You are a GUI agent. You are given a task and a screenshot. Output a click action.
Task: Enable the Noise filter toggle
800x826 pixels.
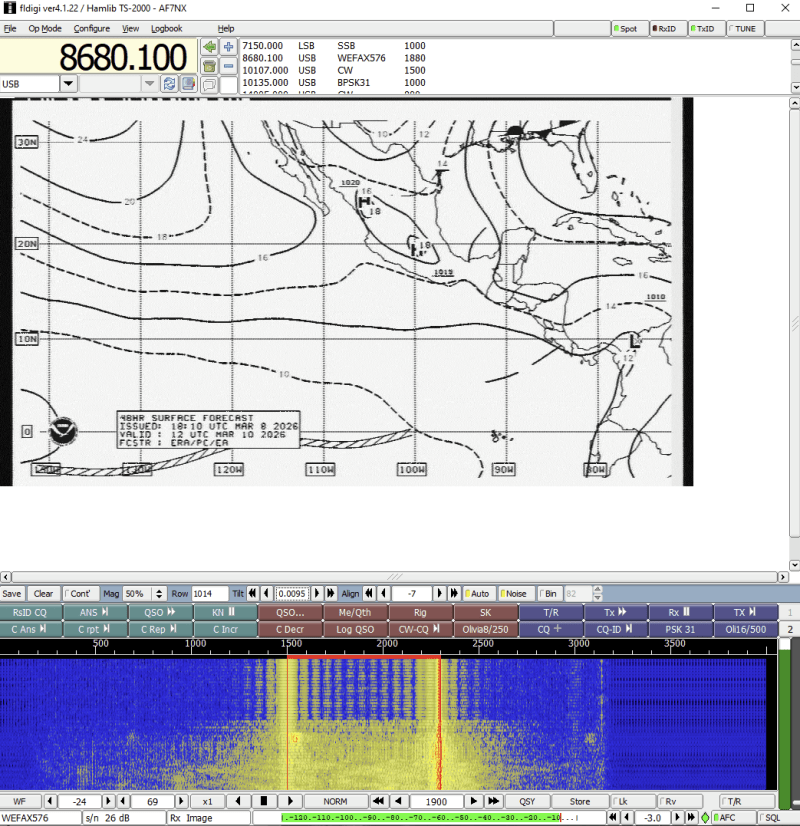(514, 594)
